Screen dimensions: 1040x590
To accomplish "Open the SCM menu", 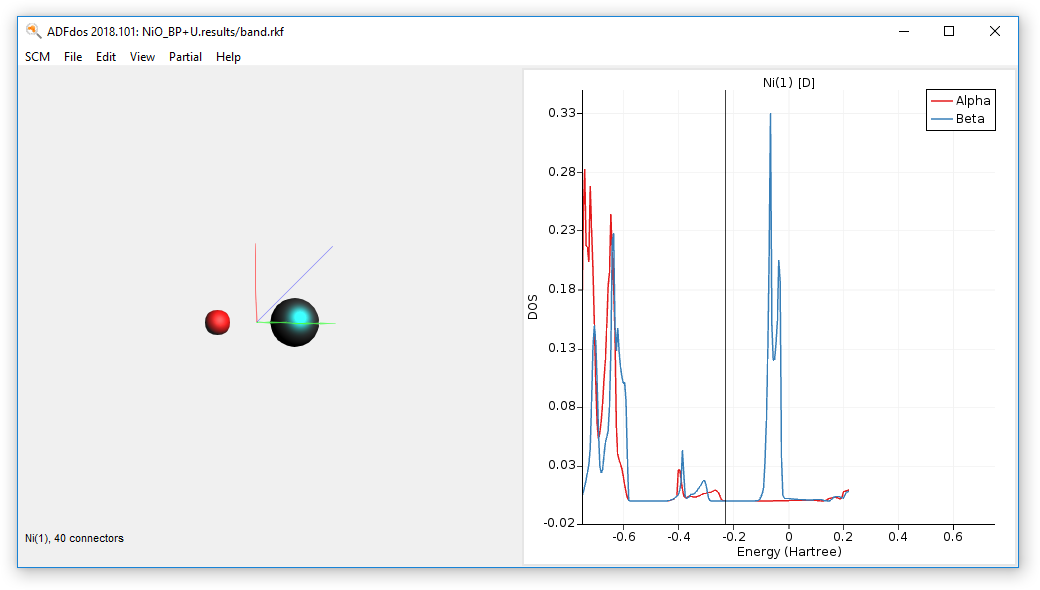I will [x=37, y=57].
